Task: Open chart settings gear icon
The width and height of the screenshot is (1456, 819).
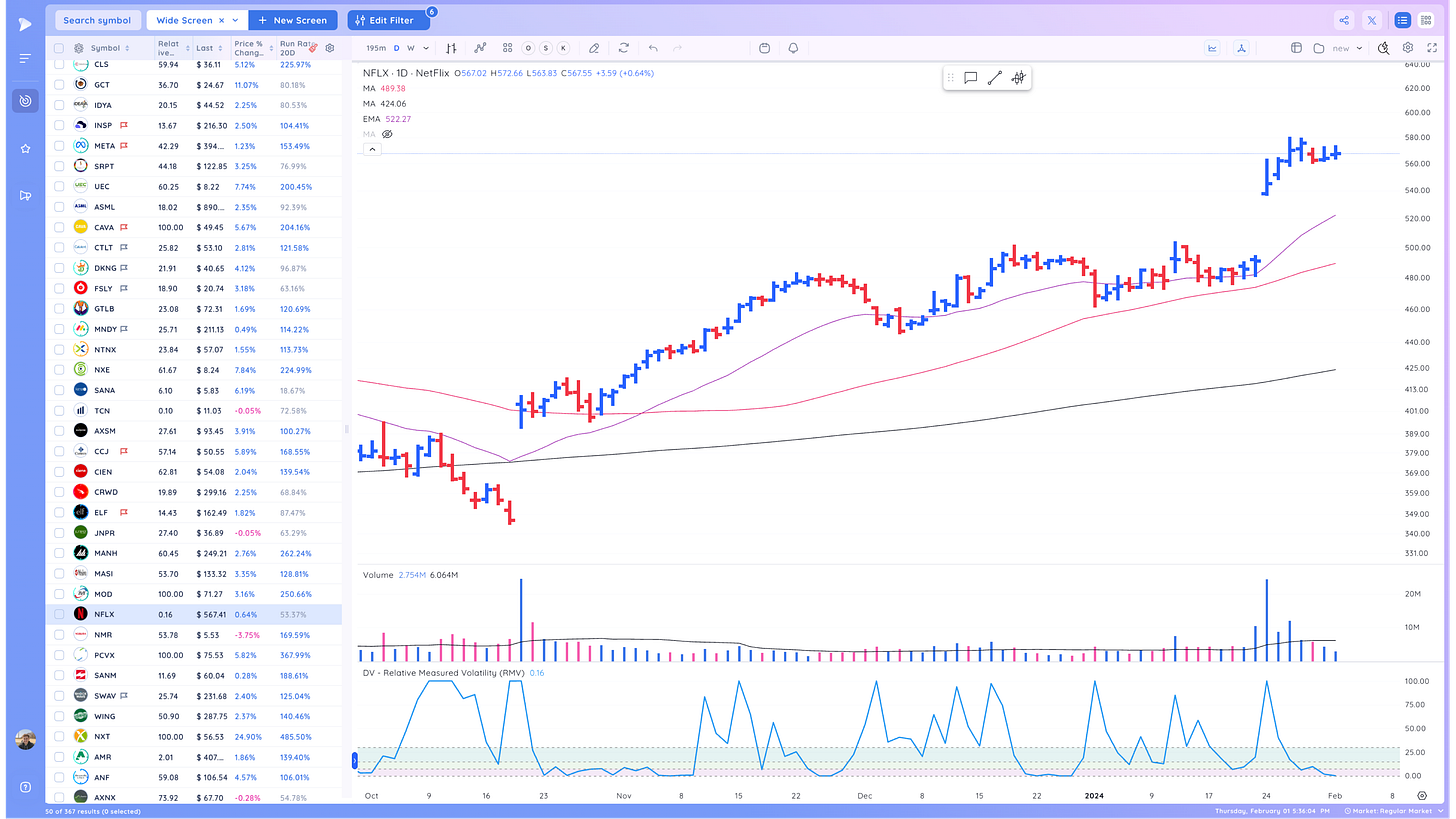Action: point(1407,48)
